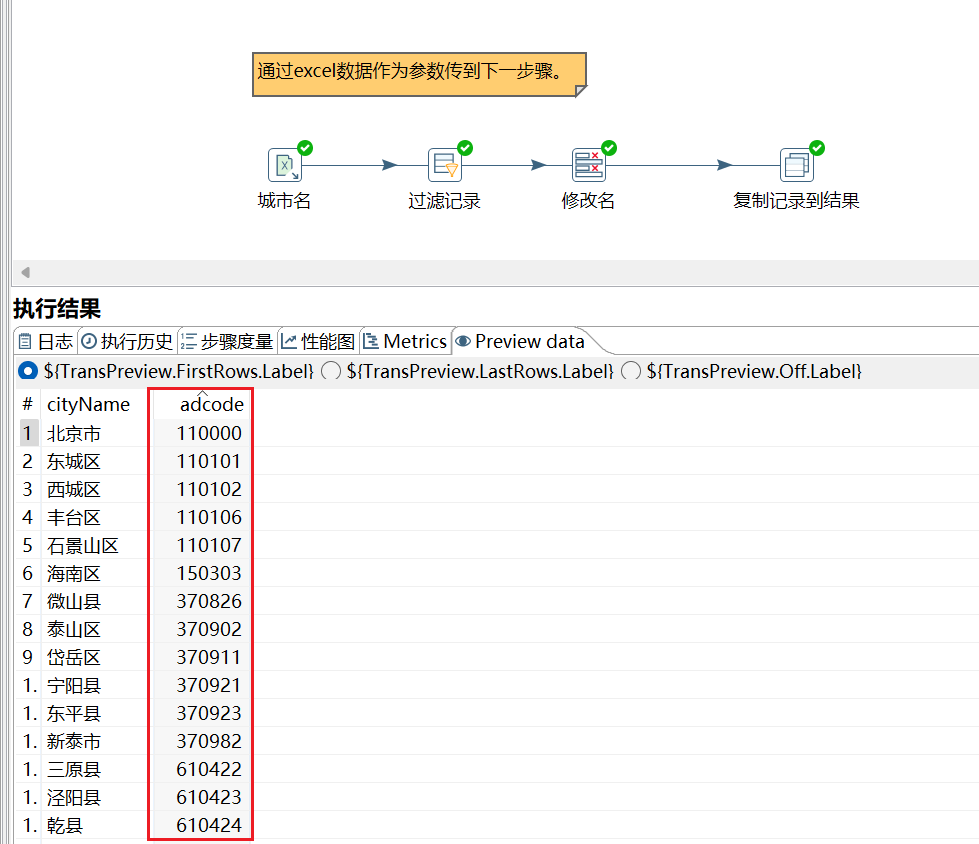Select adcode value 610422
The width and height of the screenshot is (979, 844).
(x=209, y=770)
